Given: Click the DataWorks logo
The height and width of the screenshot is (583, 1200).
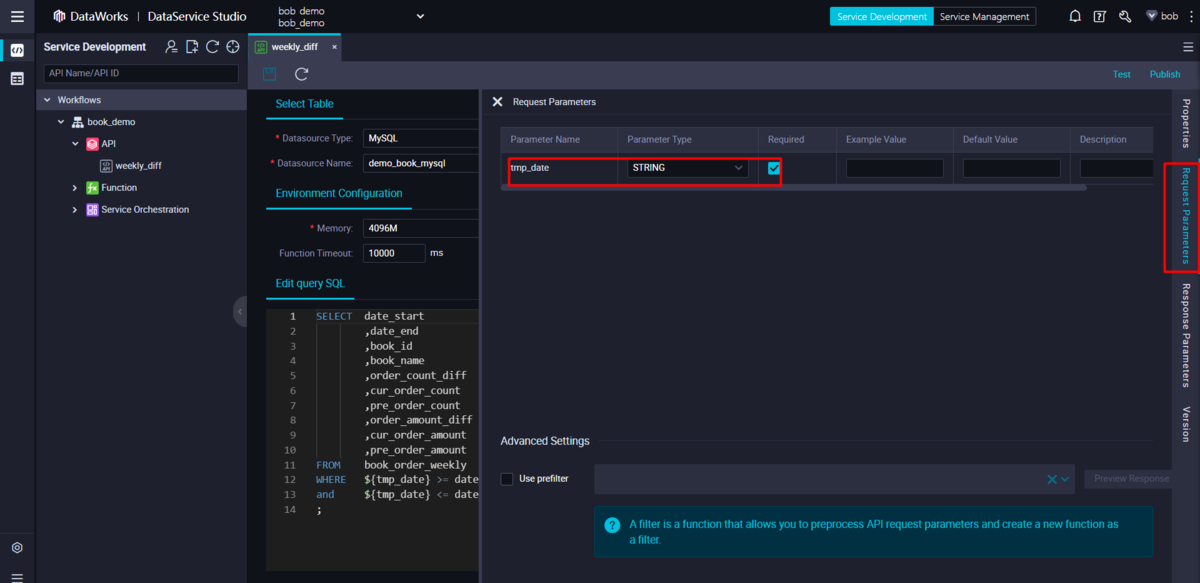Looking at the screenshot, I should pyautogui.click(x=92, y=16).
